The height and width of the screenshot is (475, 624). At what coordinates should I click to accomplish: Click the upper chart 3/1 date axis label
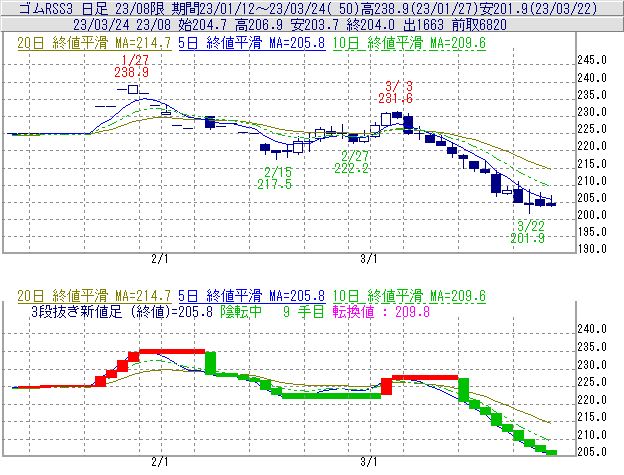(x=369, y=259)
